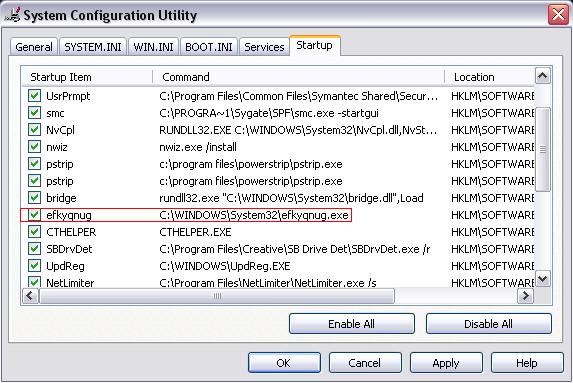The height and width of the screenshot is (383, 573).
Task: Toggle the NvCpl startup checkbox
Action: [x=34, y=130]
